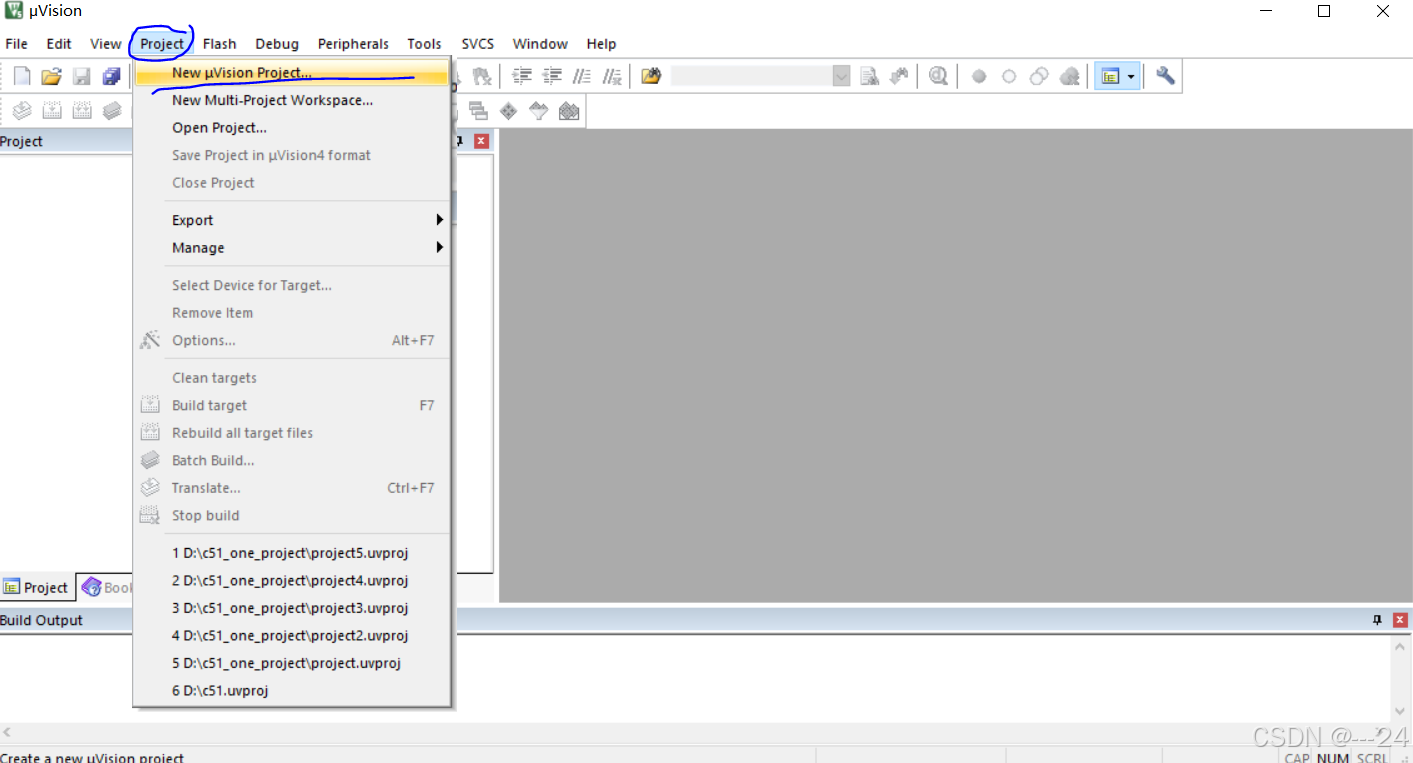Open recent project D:\c51.uvproj
The height and width of the screenshot is (763, 1413).
292,691
